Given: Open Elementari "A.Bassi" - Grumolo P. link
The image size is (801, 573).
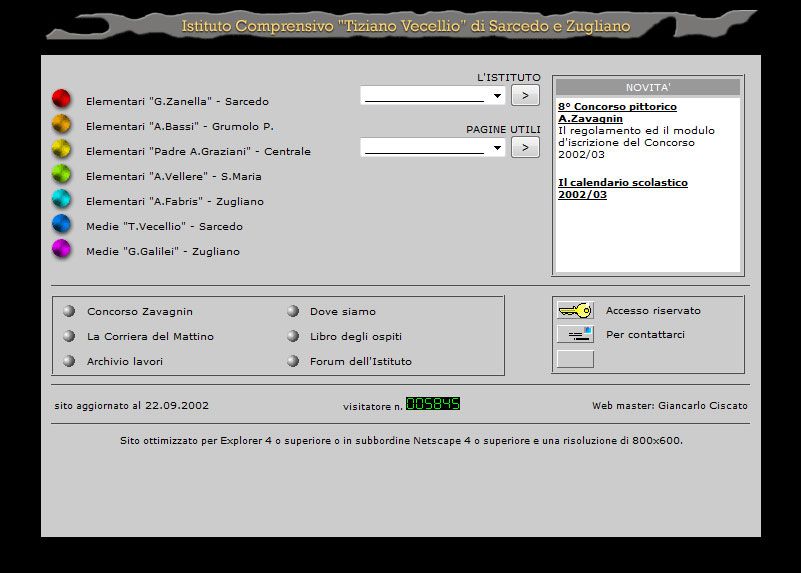Looking at the screenshot, I should (x=180, y=127).
